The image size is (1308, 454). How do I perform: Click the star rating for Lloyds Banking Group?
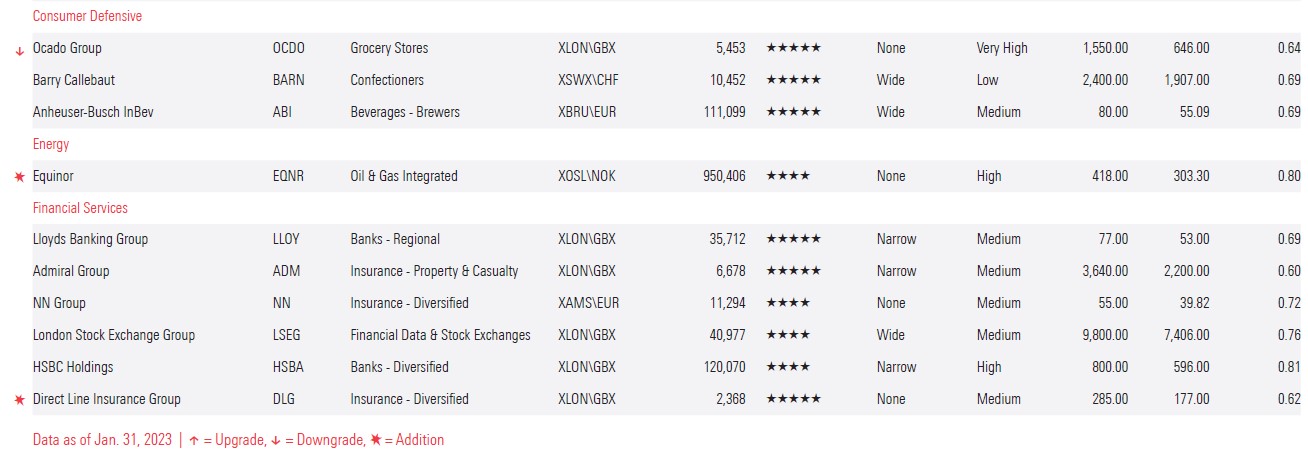[793, 239]
